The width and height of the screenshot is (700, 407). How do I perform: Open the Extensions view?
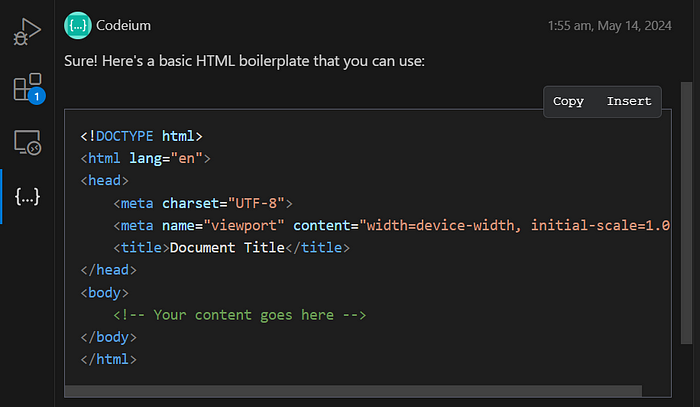(27, 87)
